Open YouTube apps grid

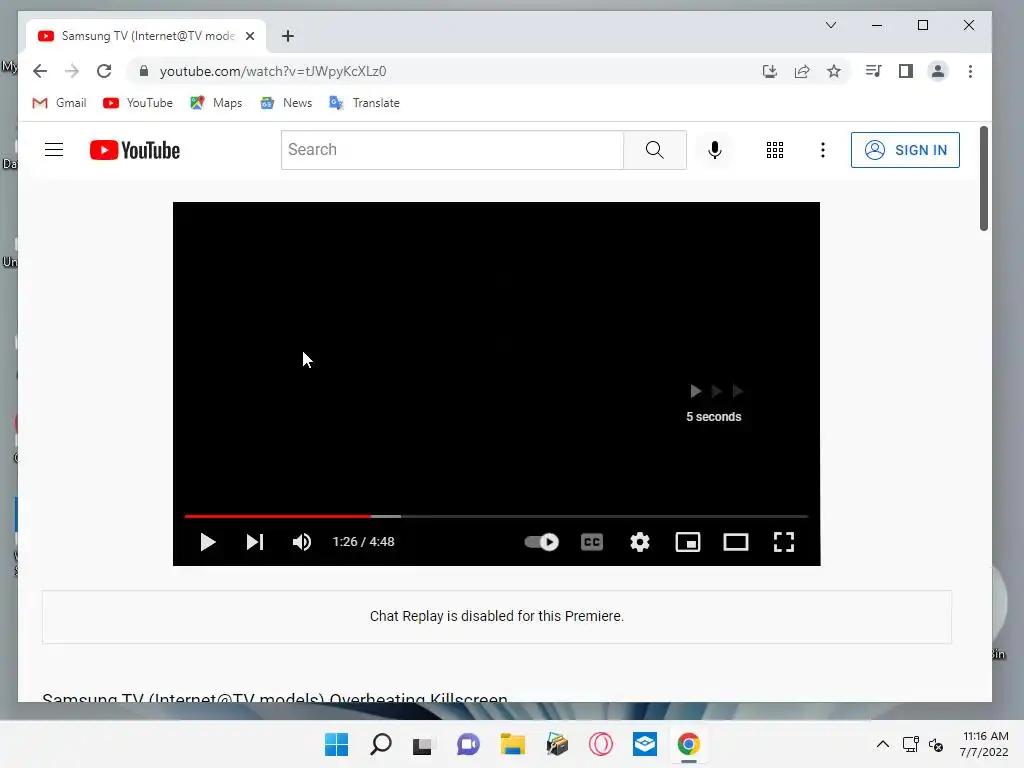coord(775,150)
